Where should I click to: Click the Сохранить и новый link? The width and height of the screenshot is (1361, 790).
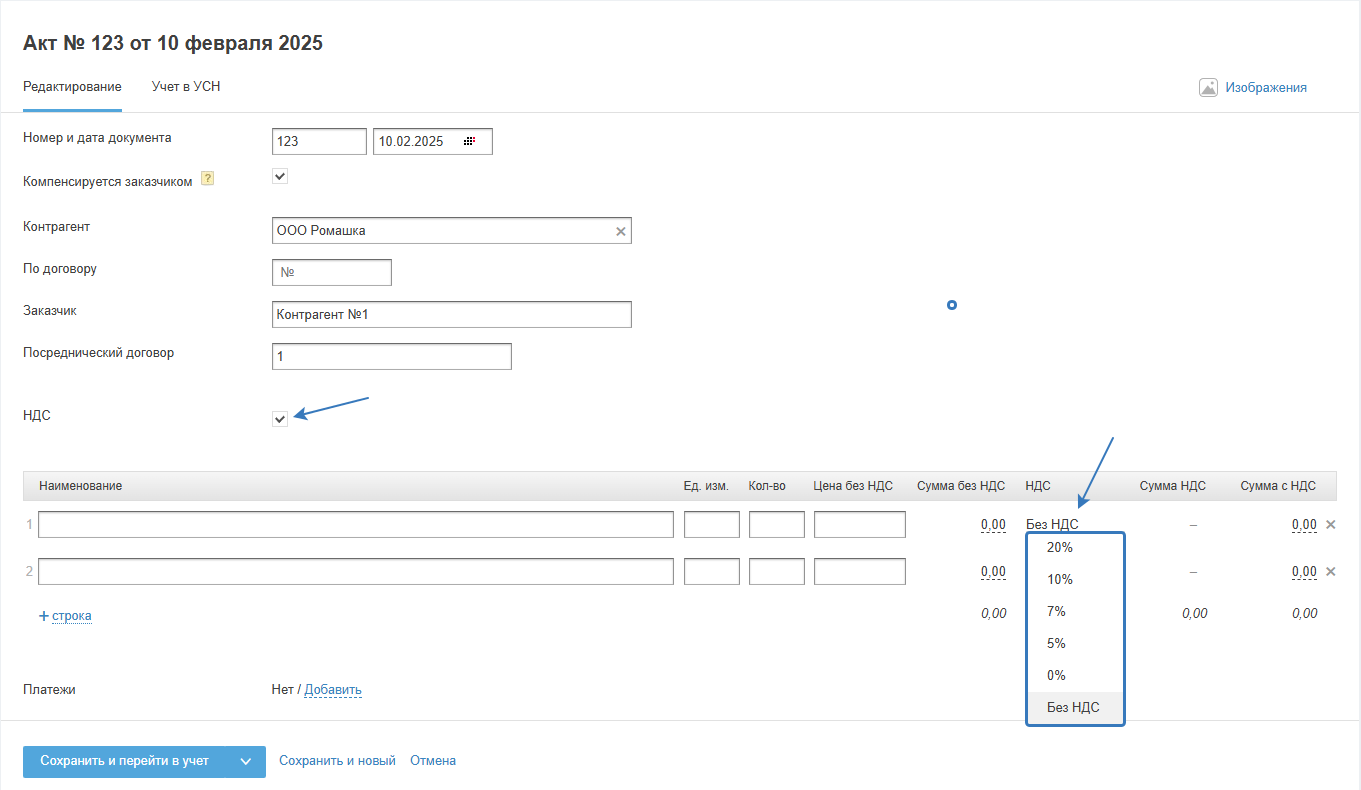point(337,761)
